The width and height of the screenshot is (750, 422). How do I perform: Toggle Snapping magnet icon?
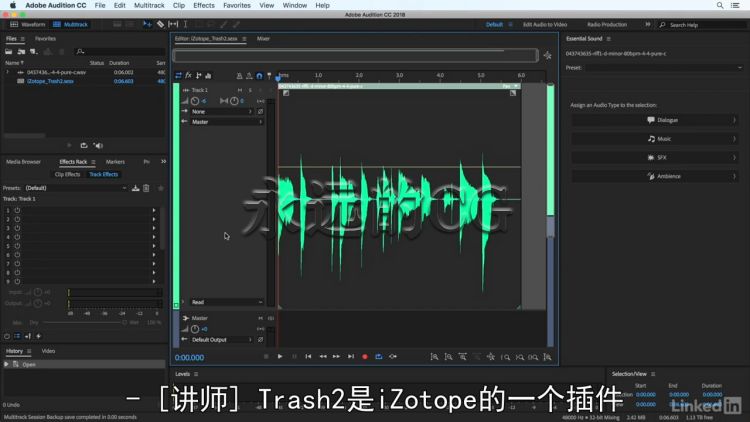[x=259, y=76]
